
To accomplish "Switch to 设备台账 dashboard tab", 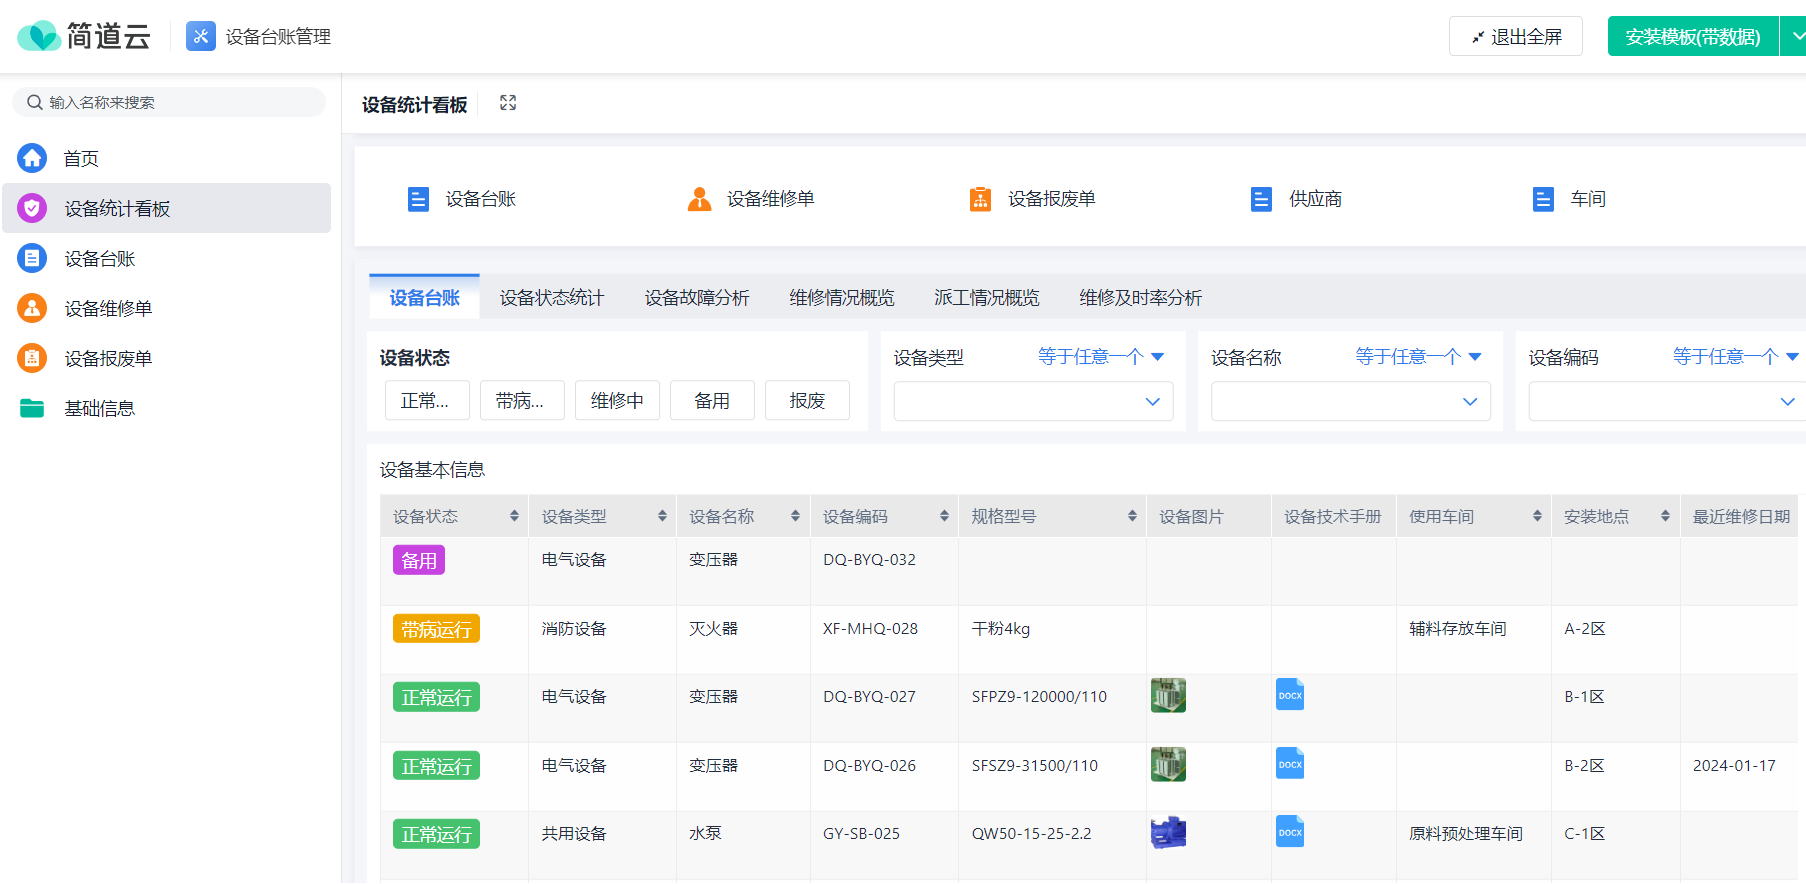I will [425, 297].
